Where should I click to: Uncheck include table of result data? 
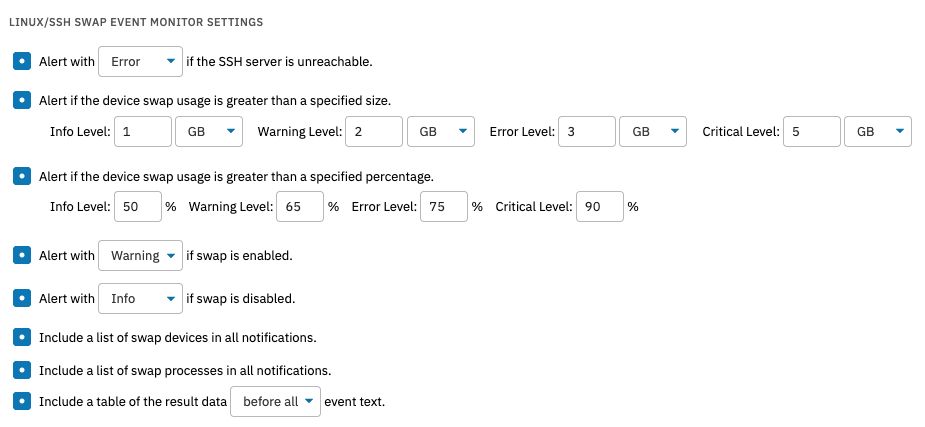pyautogui.click(x=22, y=401)
